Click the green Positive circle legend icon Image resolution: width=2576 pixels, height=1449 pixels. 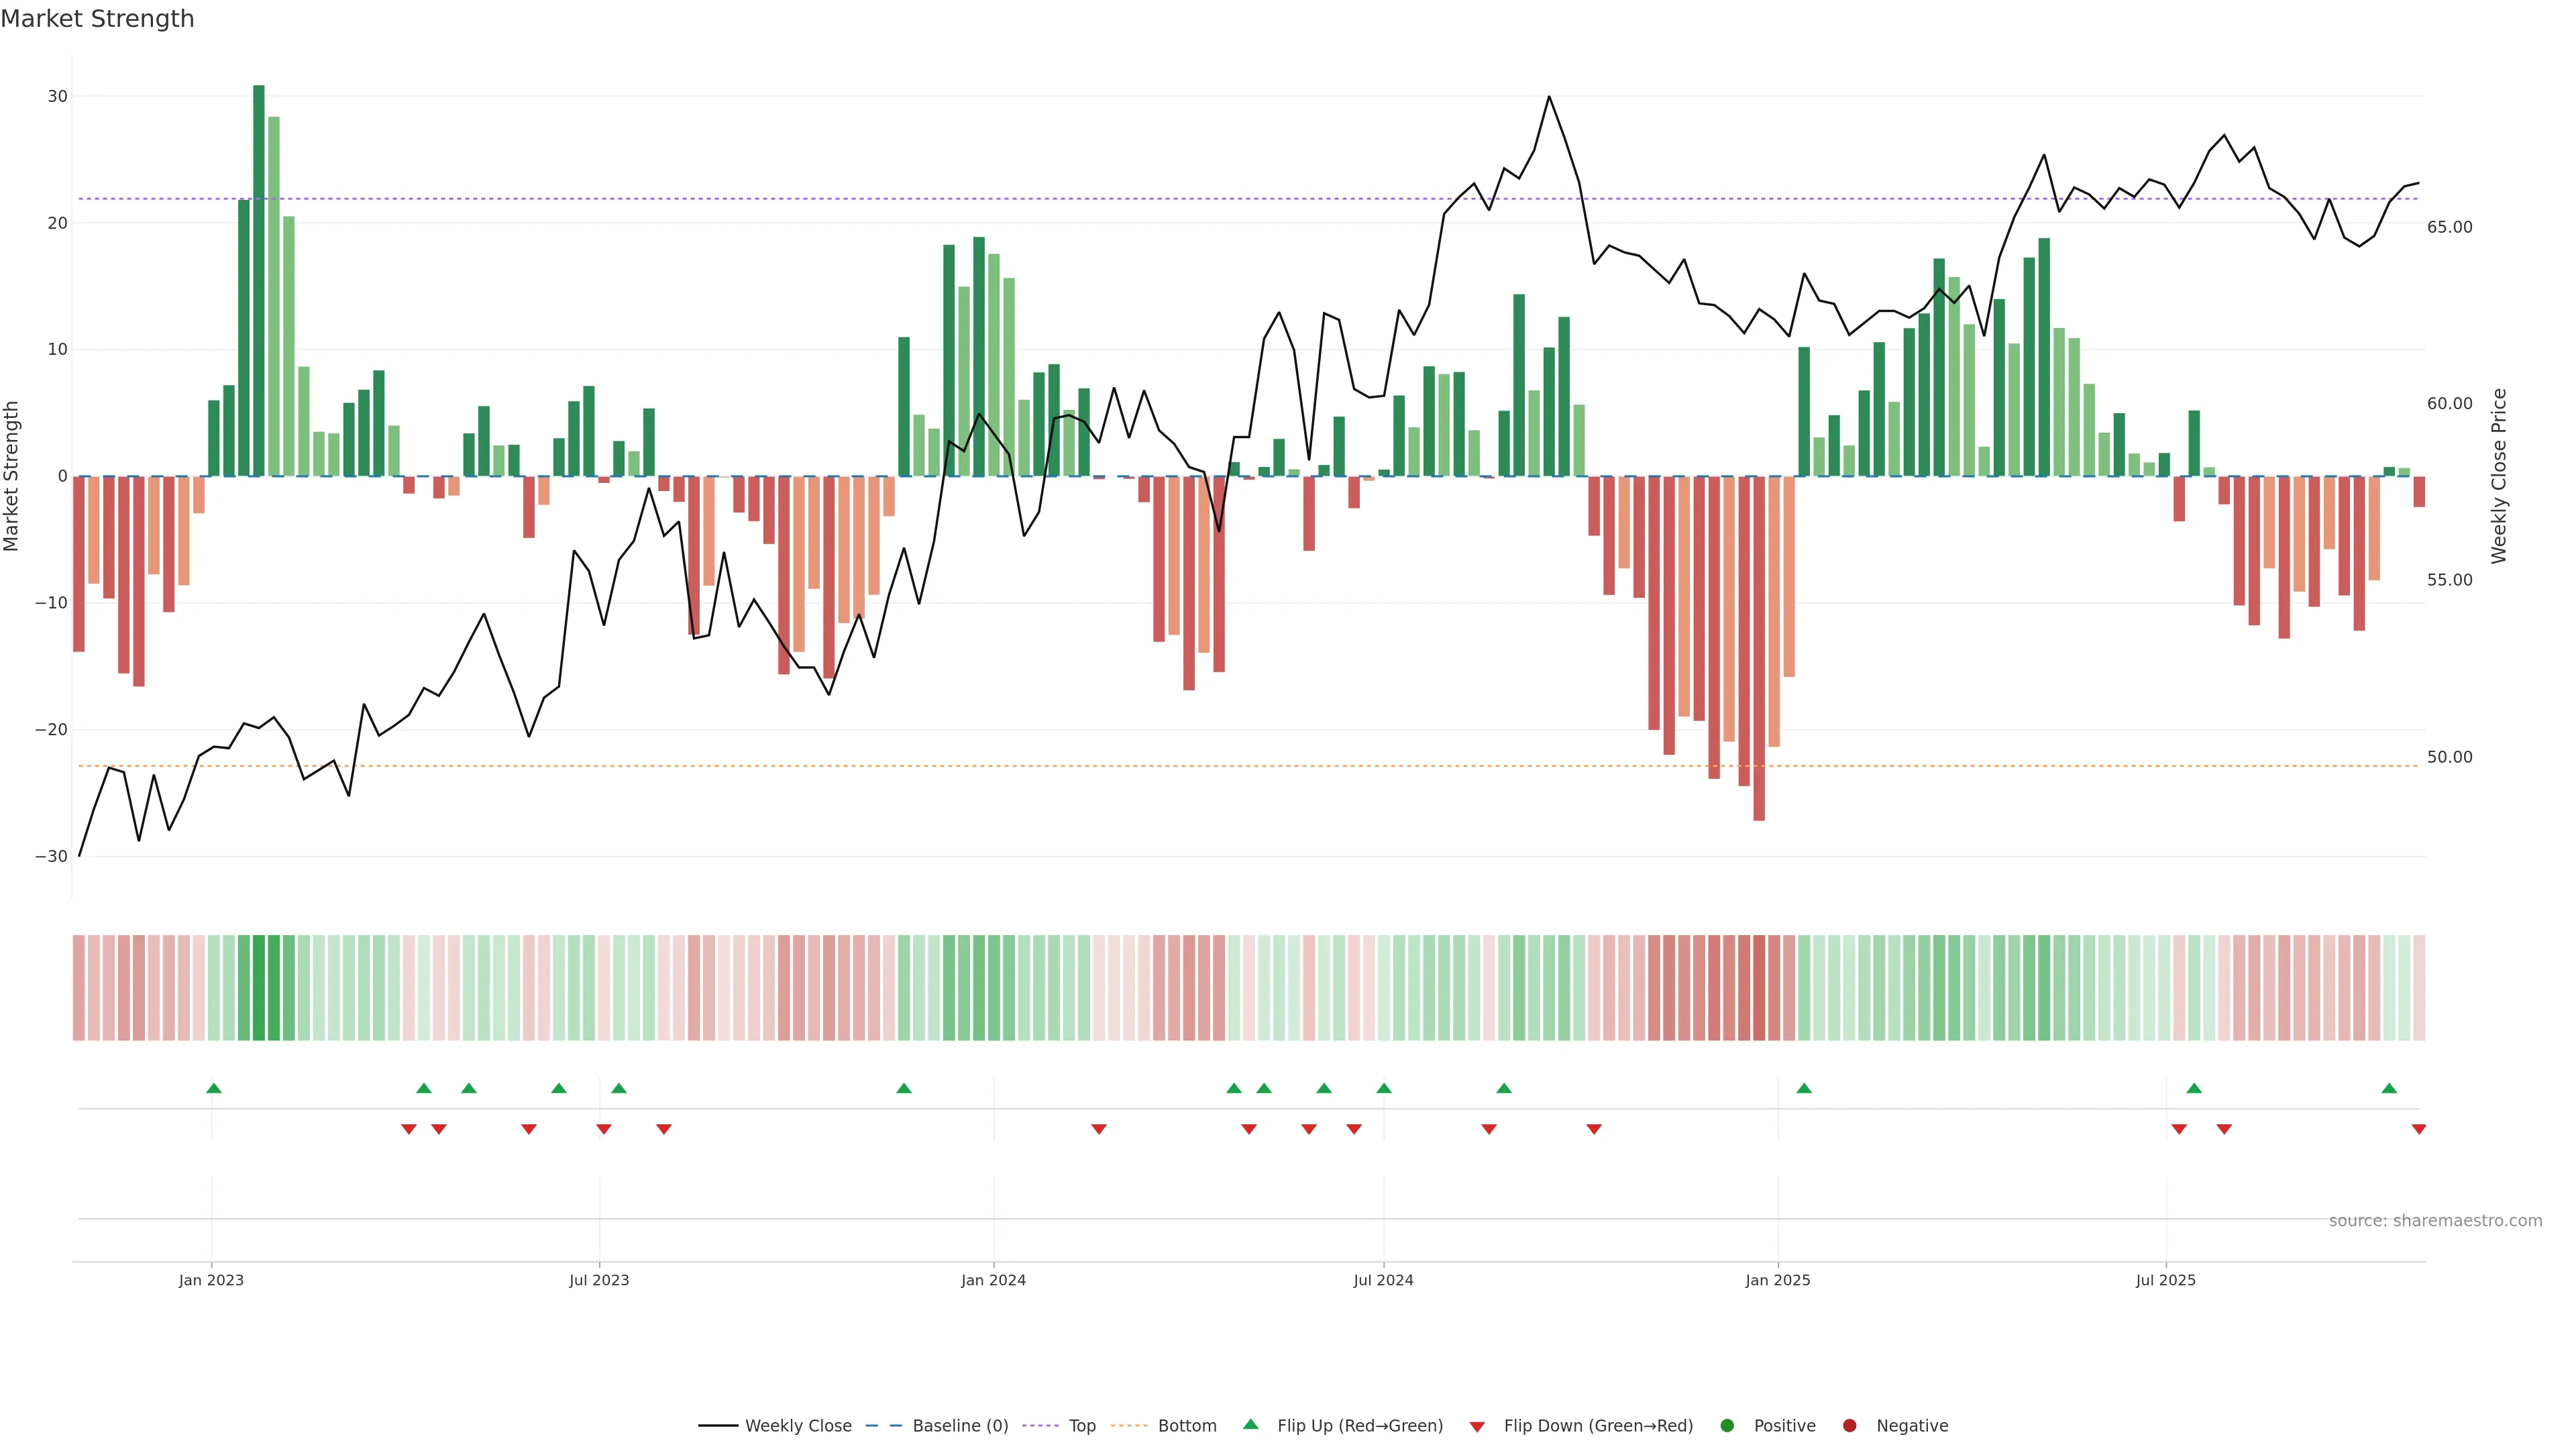[1727, 1425]
